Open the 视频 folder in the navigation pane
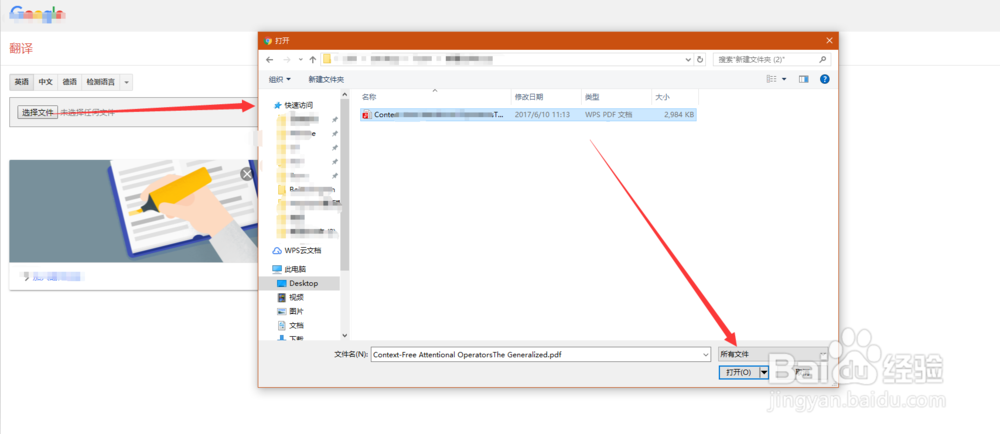The image size is (1000, 434). (297, 297)
